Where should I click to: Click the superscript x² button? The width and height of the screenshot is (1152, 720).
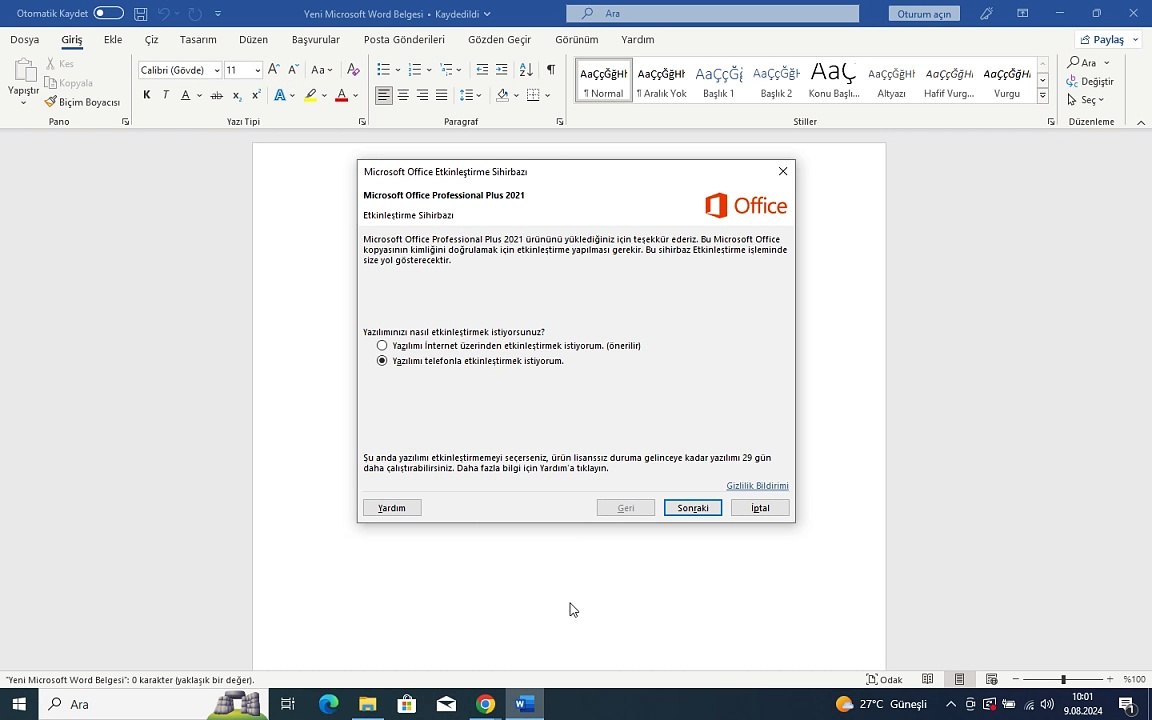(x=256, y=95)
